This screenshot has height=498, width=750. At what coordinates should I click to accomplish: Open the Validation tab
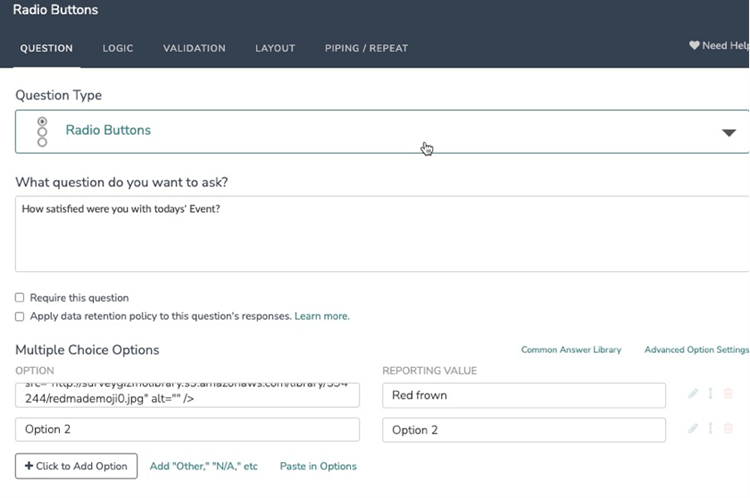click(194, 48)
